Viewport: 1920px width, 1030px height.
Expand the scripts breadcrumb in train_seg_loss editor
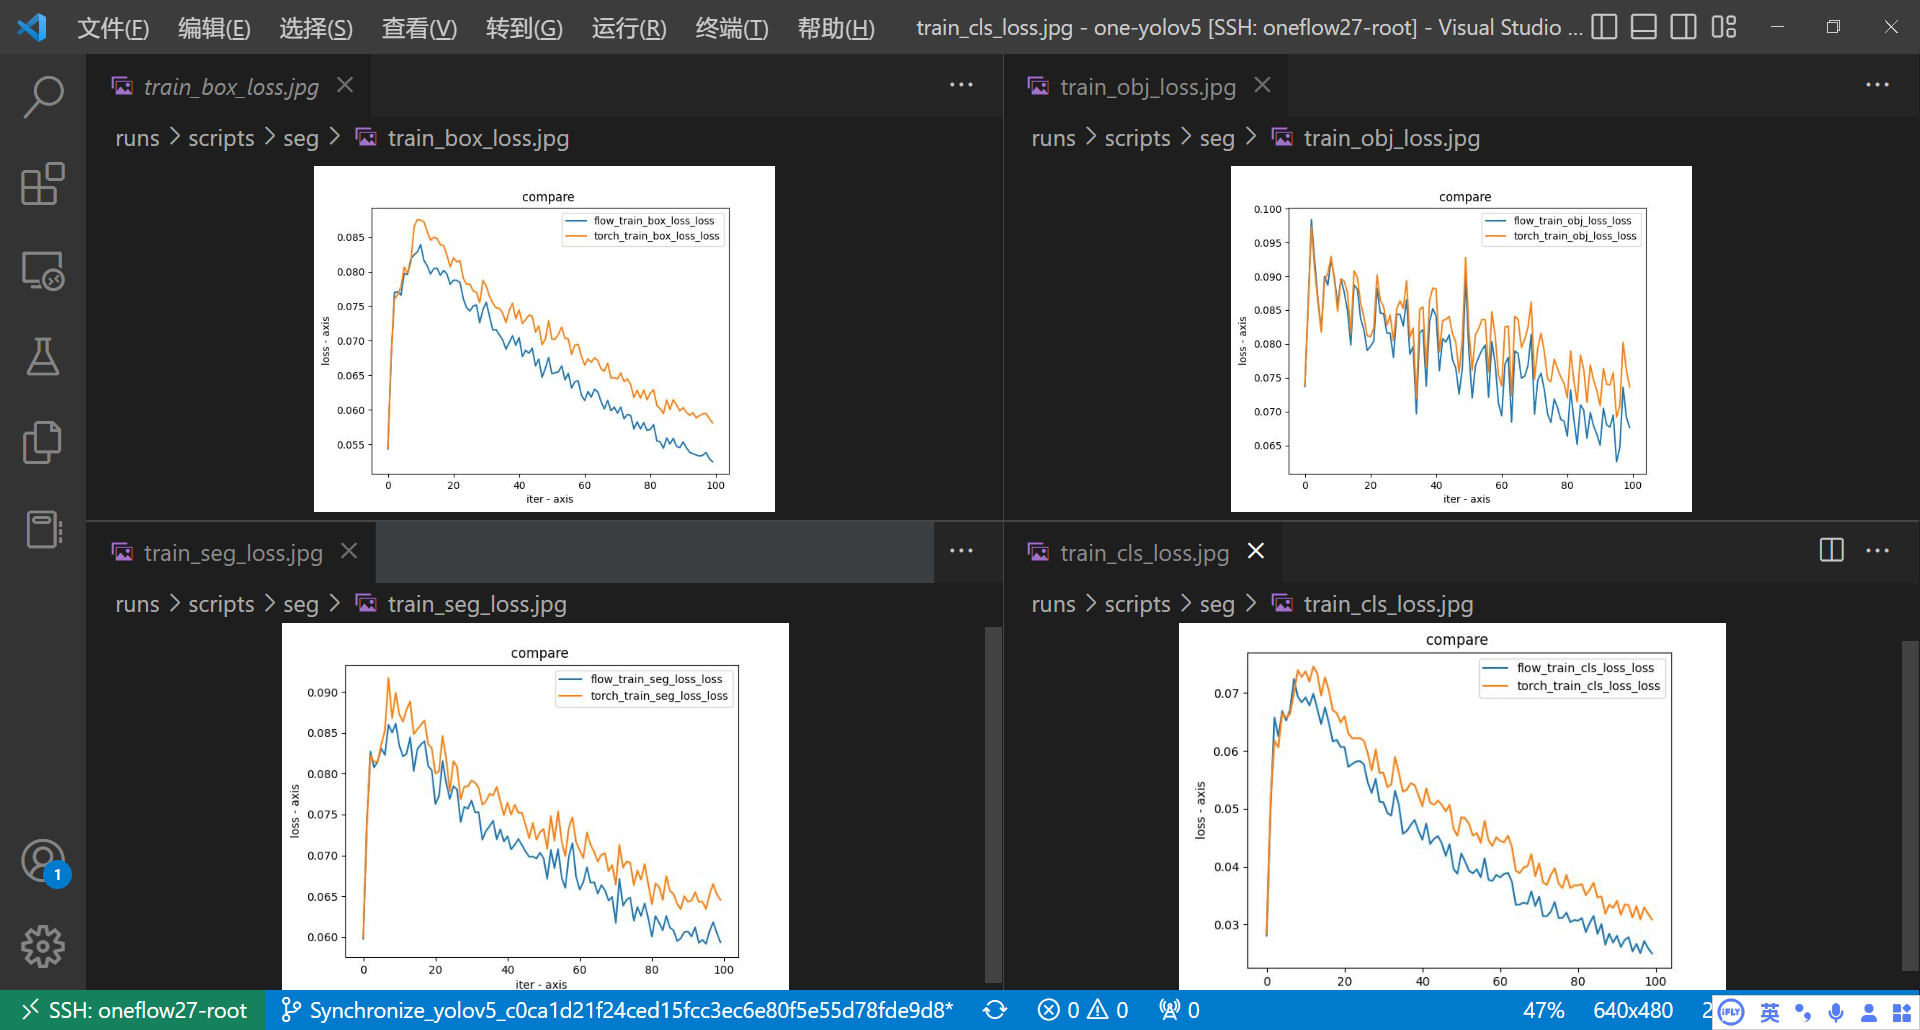point(221,604)
